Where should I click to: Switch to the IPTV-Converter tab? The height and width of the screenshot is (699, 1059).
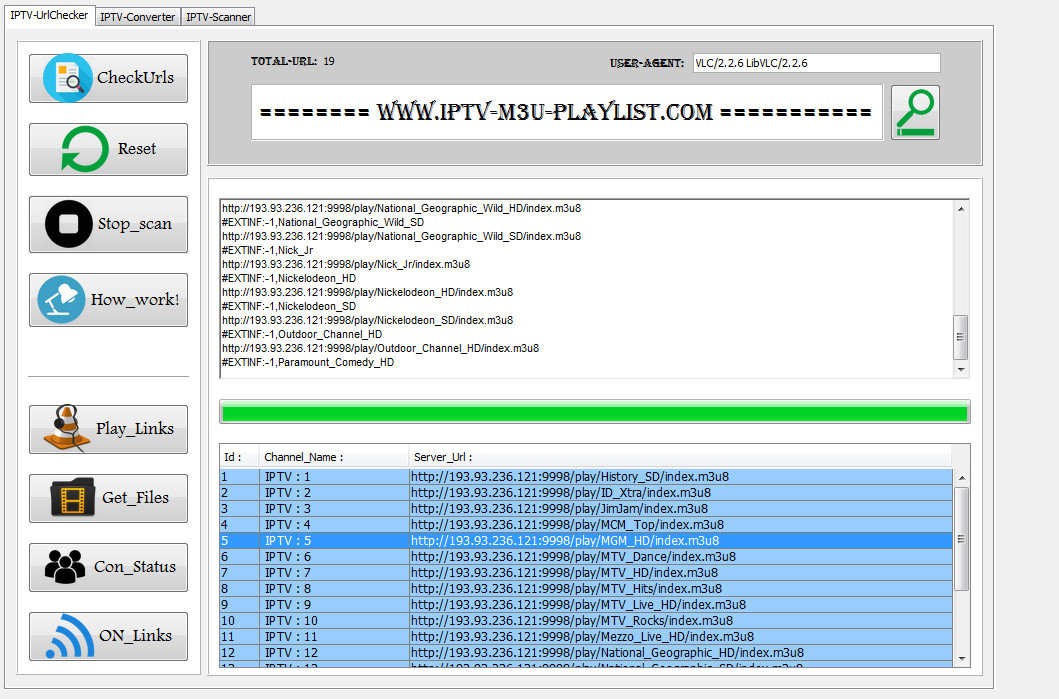click(138, 17)
